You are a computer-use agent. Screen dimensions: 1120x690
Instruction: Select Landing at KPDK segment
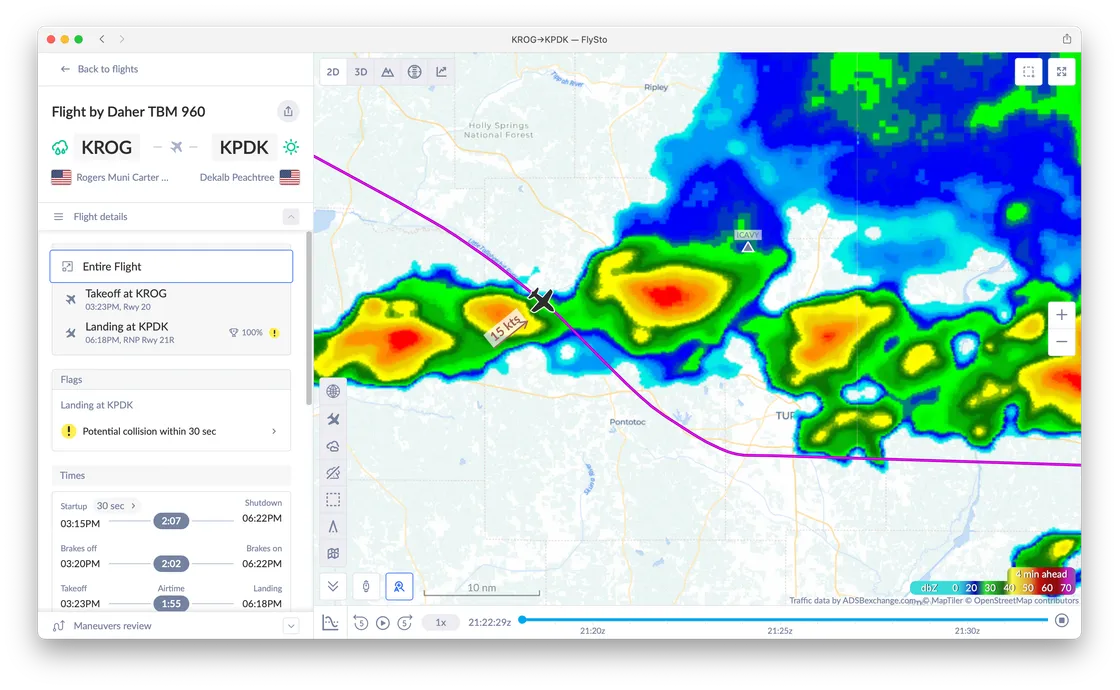tap(171, 333)
